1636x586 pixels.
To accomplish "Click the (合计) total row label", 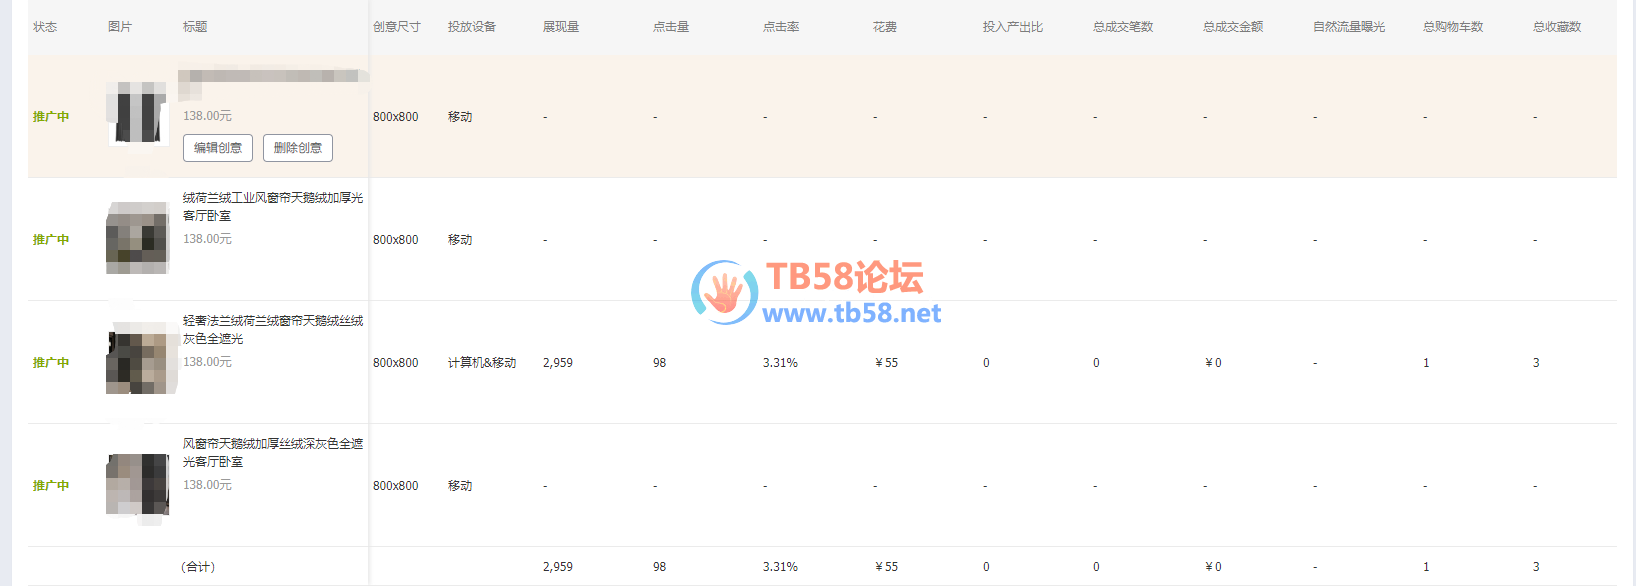I will (x=198, y=567).
